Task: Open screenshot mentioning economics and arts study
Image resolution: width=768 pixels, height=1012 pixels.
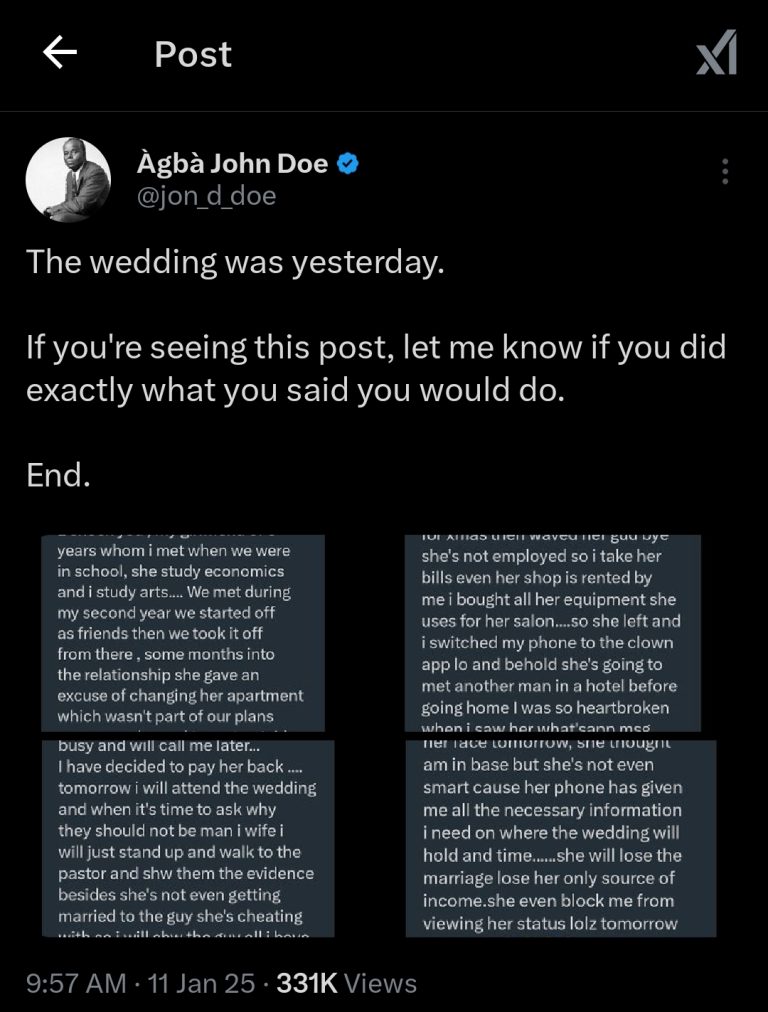Action: tap(183, 632)
